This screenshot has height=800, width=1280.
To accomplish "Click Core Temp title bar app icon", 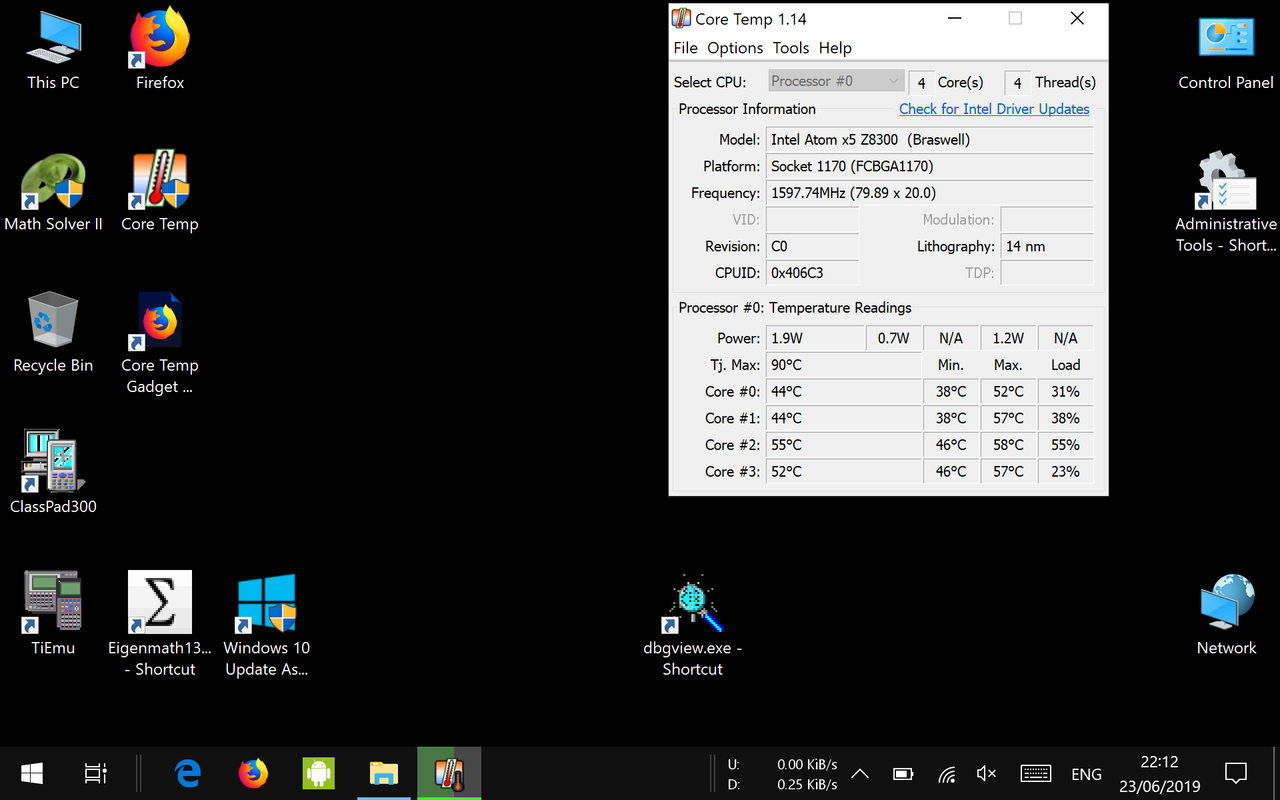I will [681, 19].
